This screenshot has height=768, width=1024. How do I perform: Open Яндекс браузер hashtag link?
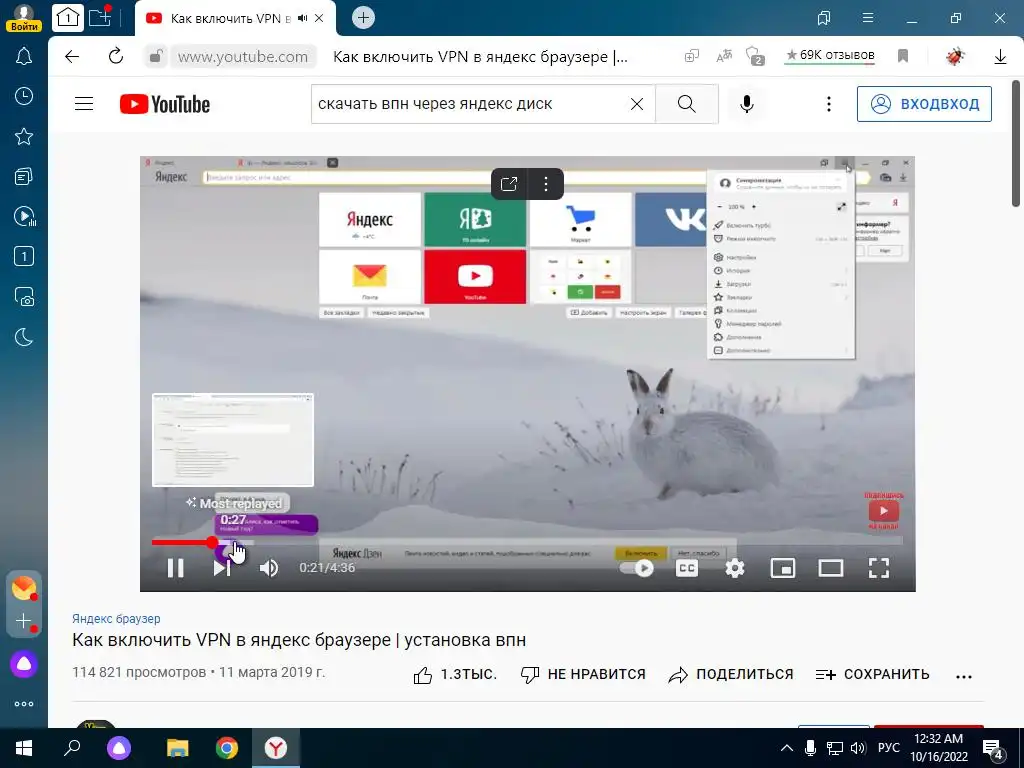116,618
